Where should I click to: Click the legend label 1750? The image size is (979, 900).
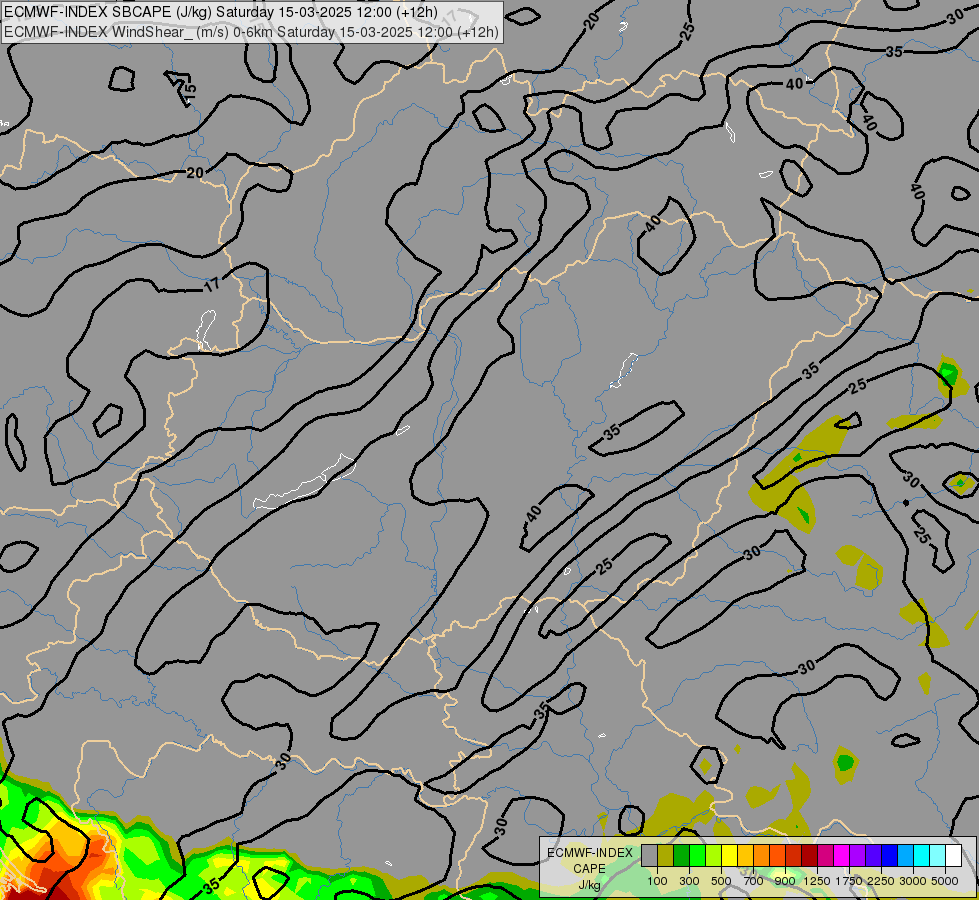pyautogui.click(x=849, y=881)
